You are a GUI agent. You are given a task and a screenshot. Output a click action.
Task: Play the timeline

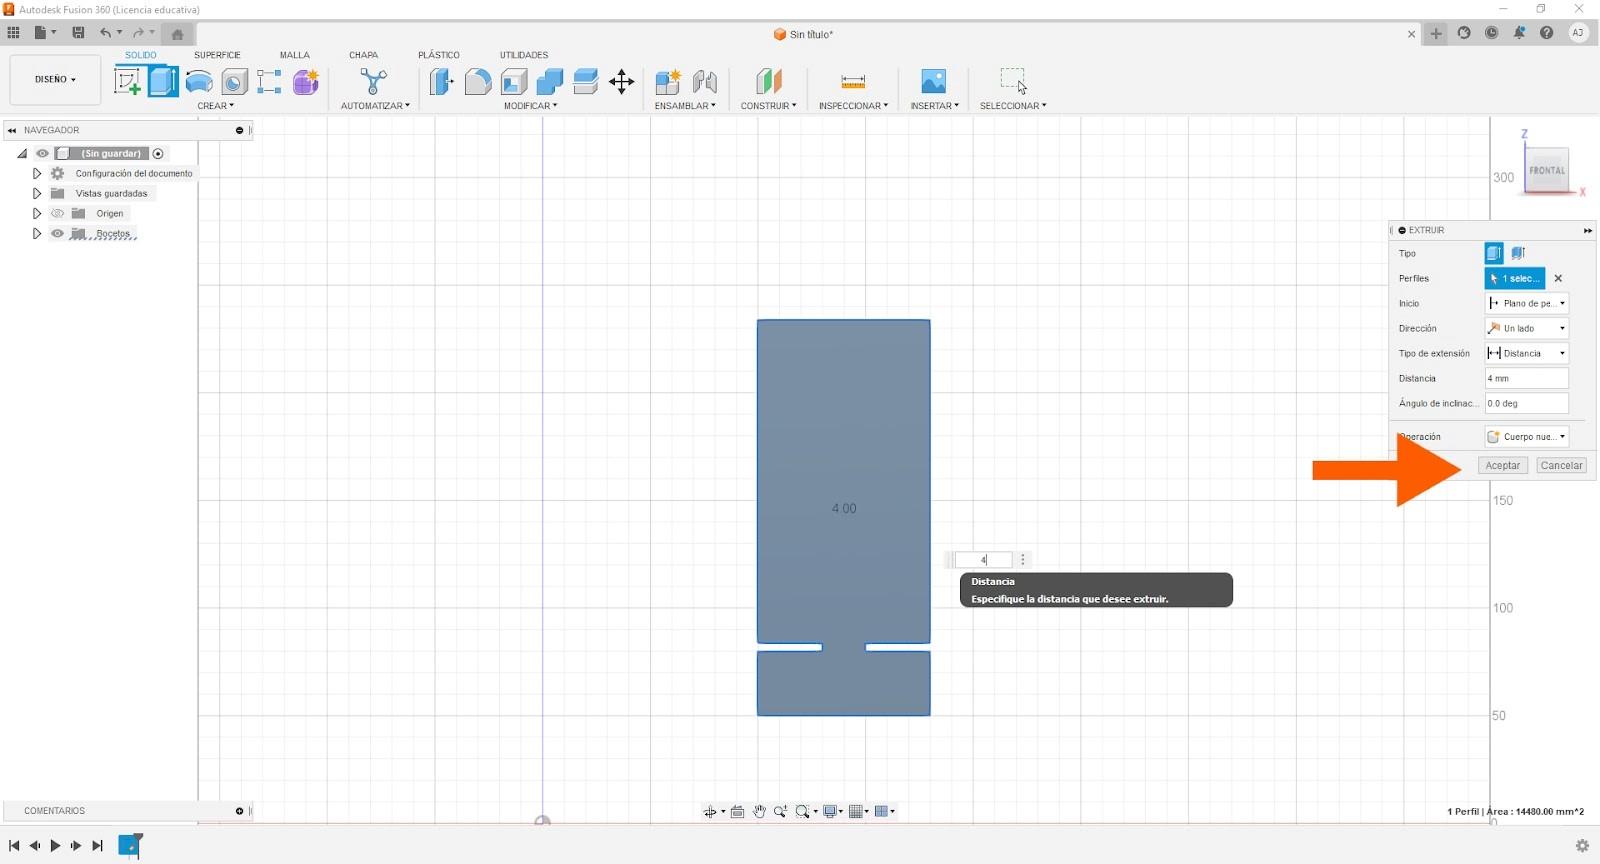click(55, 846)
